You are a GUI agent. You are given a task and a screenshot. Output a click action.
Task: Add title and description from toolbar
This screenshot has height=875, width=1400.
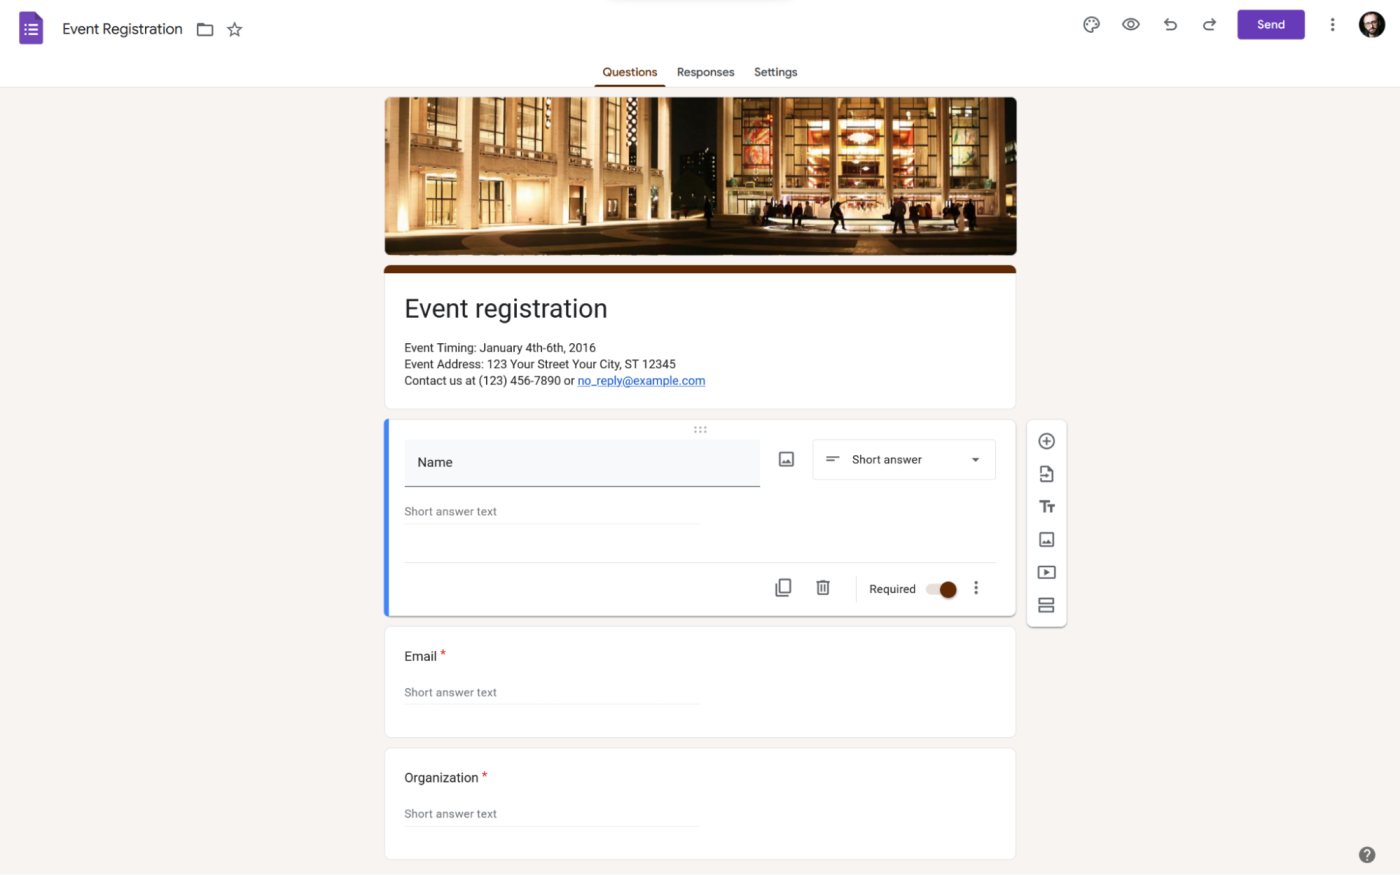(1046, 507)
